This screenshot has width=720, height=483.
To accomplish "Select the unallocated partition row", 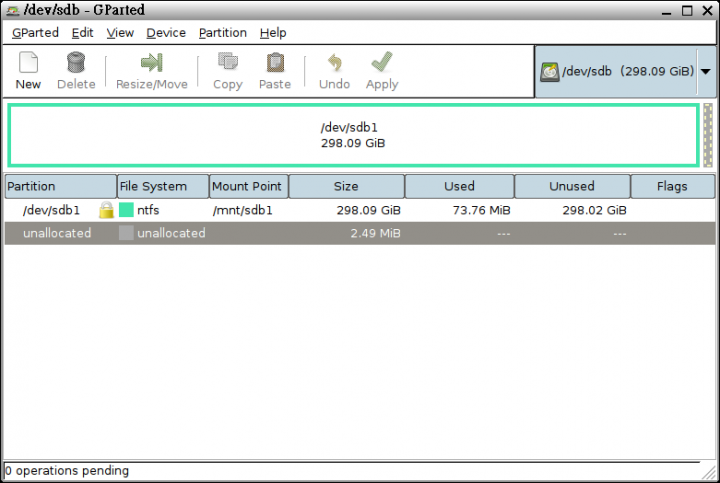I will click(360, 233).
